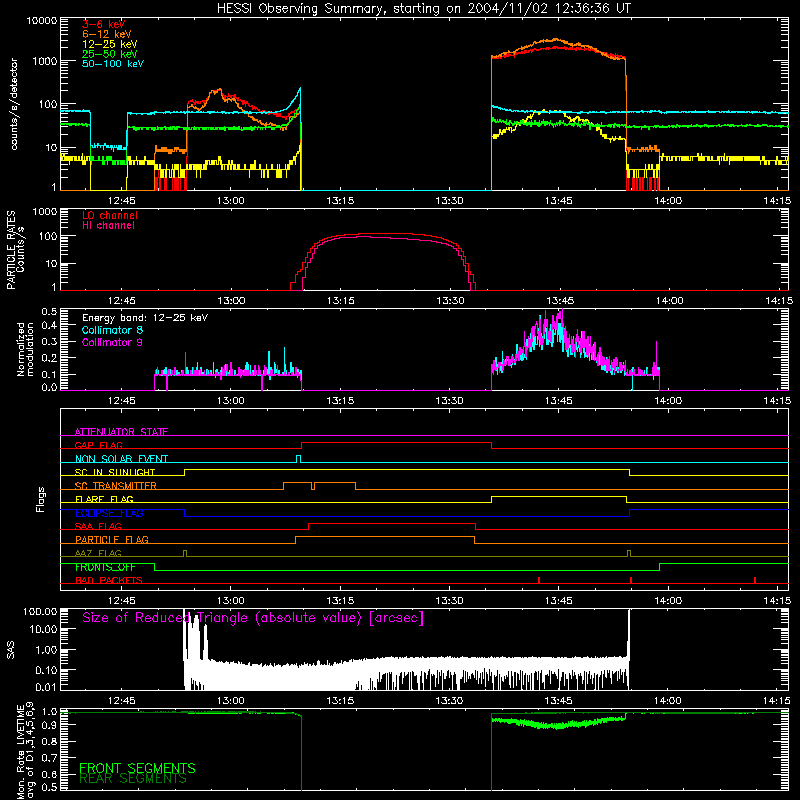Click the SAS axis label

point(11,650)
